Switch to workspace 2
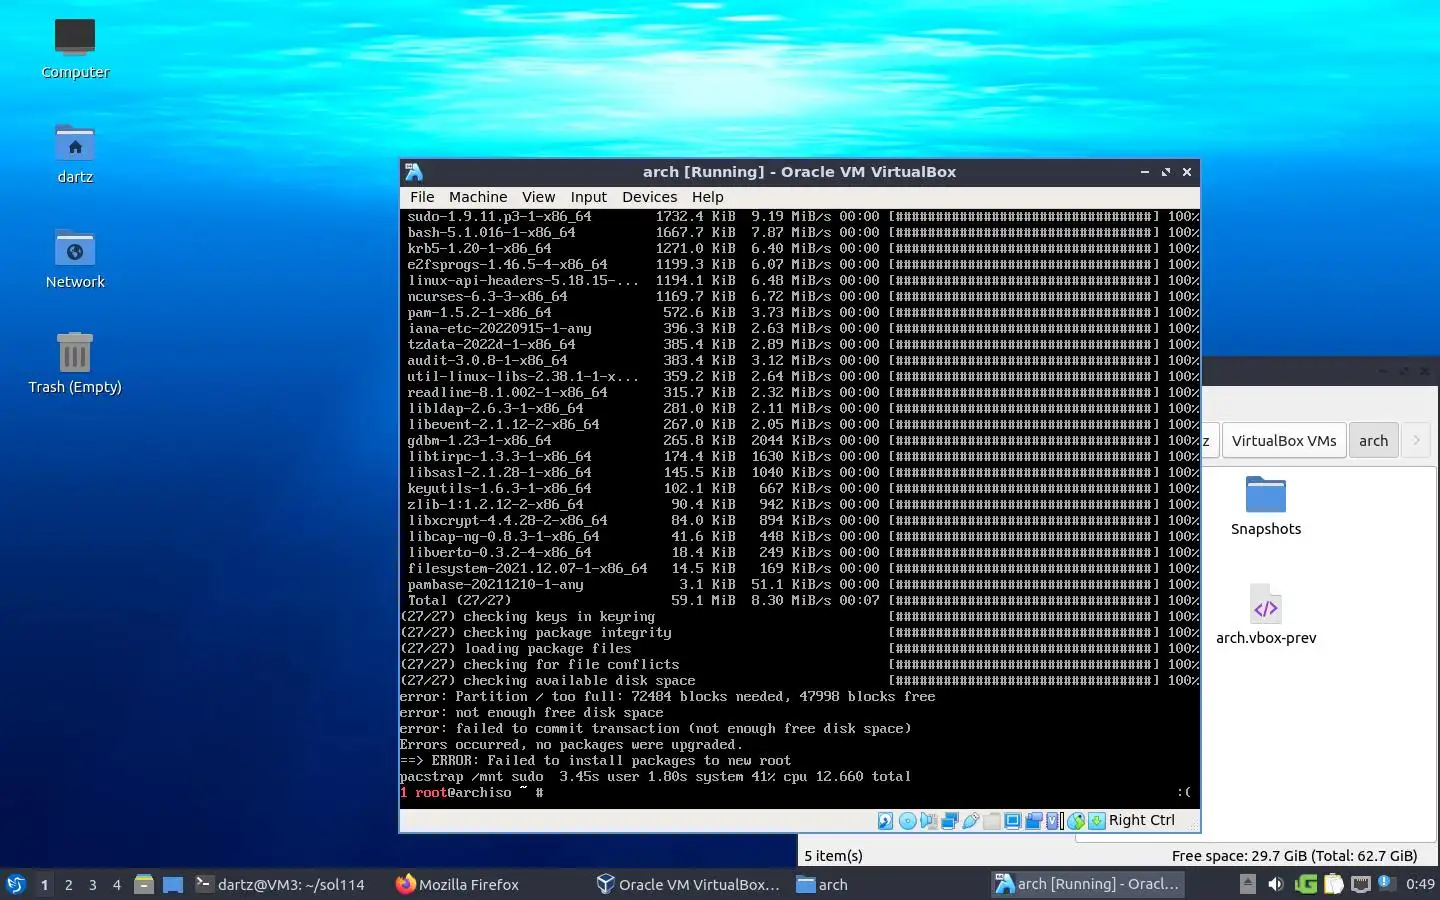 (x=68, y=884)
